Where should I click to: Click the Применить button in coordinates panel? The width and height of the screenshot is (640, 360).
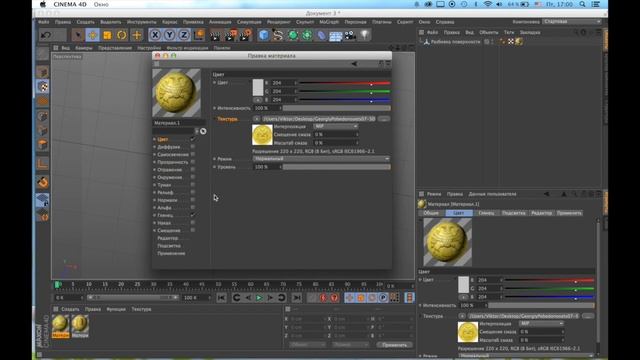(394, 344)
